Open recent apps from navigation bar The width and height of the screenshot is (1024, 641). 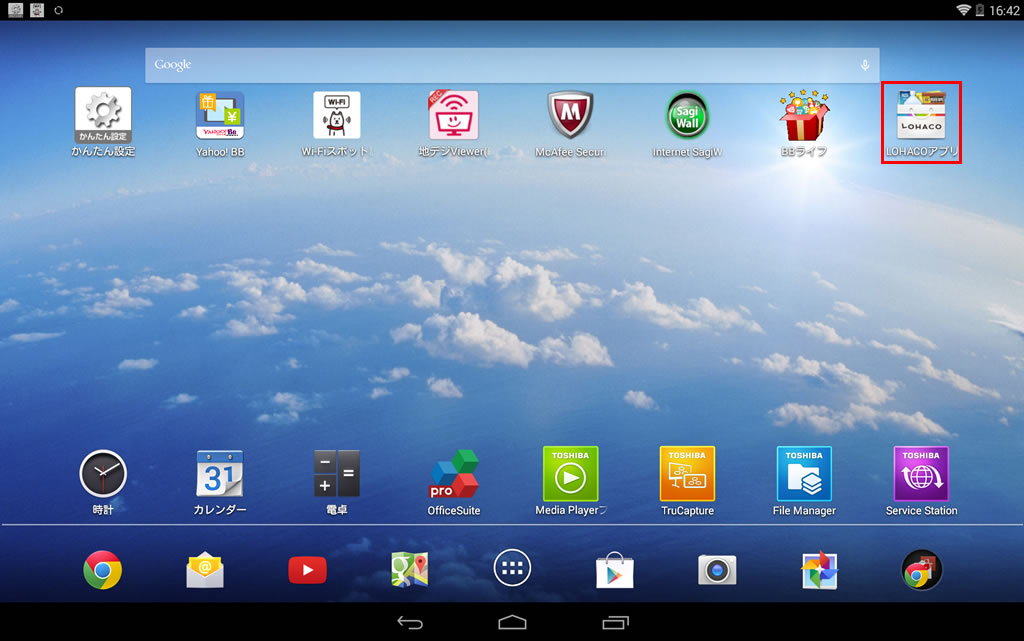tap(615, 622)
